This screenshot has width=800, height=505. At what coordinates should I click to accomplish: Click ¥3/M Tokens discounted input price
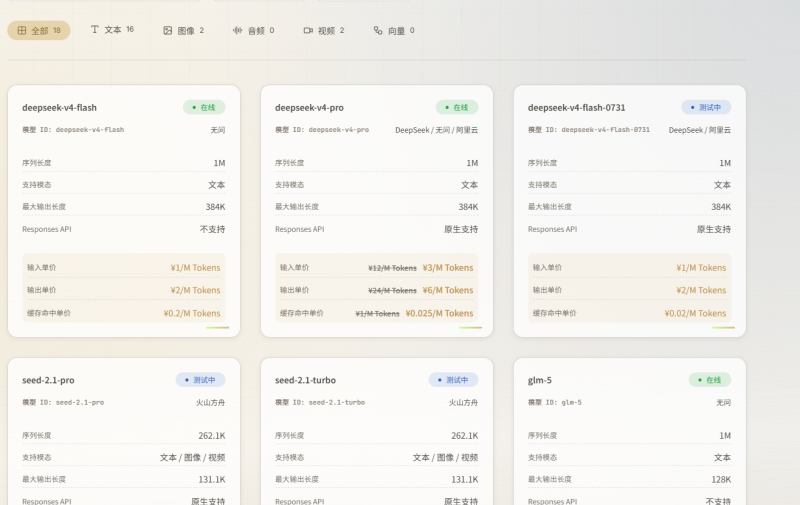pos(448,268)
